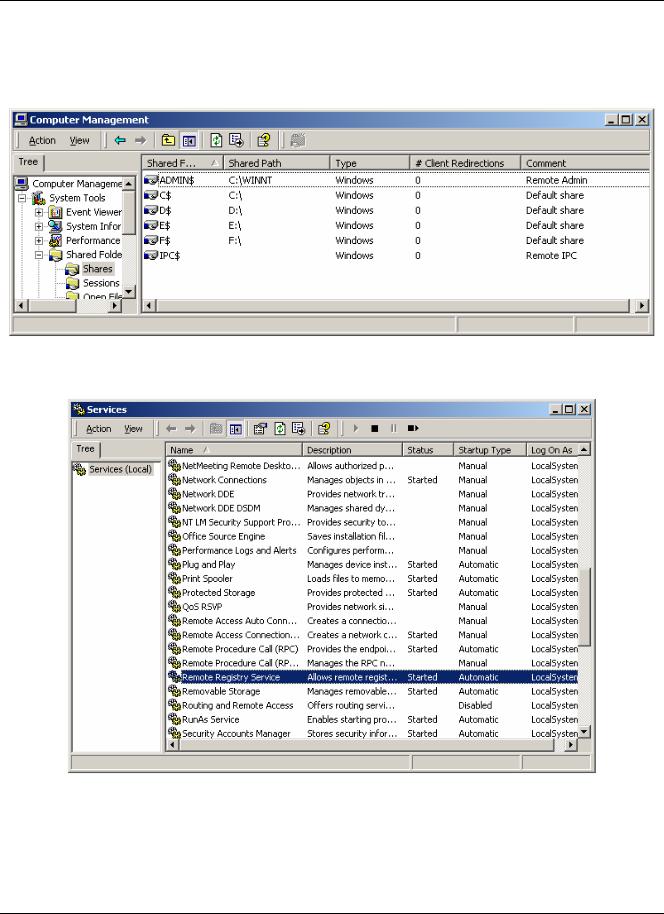Click Forward arrow in Computer Management toolbar
Image resolution: width=664 pixels, height=914 pixels.
point(140,140)
